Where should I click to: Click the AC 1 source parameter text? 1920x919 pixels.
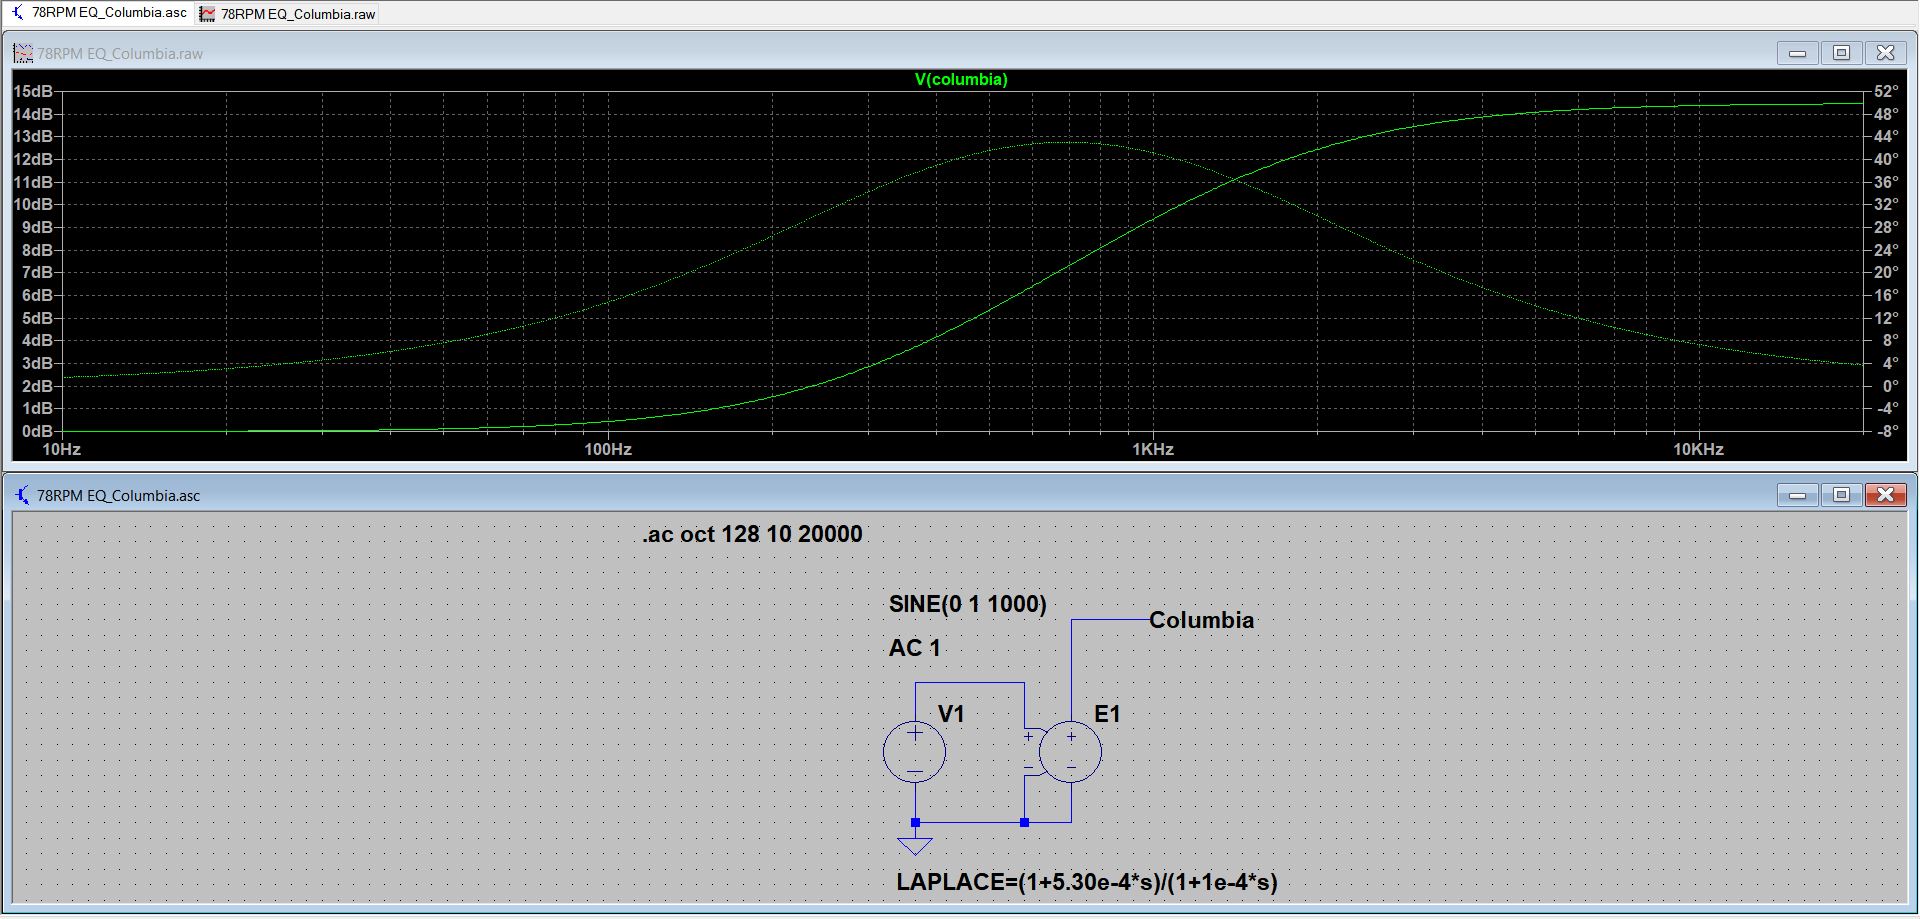point(914,648)
